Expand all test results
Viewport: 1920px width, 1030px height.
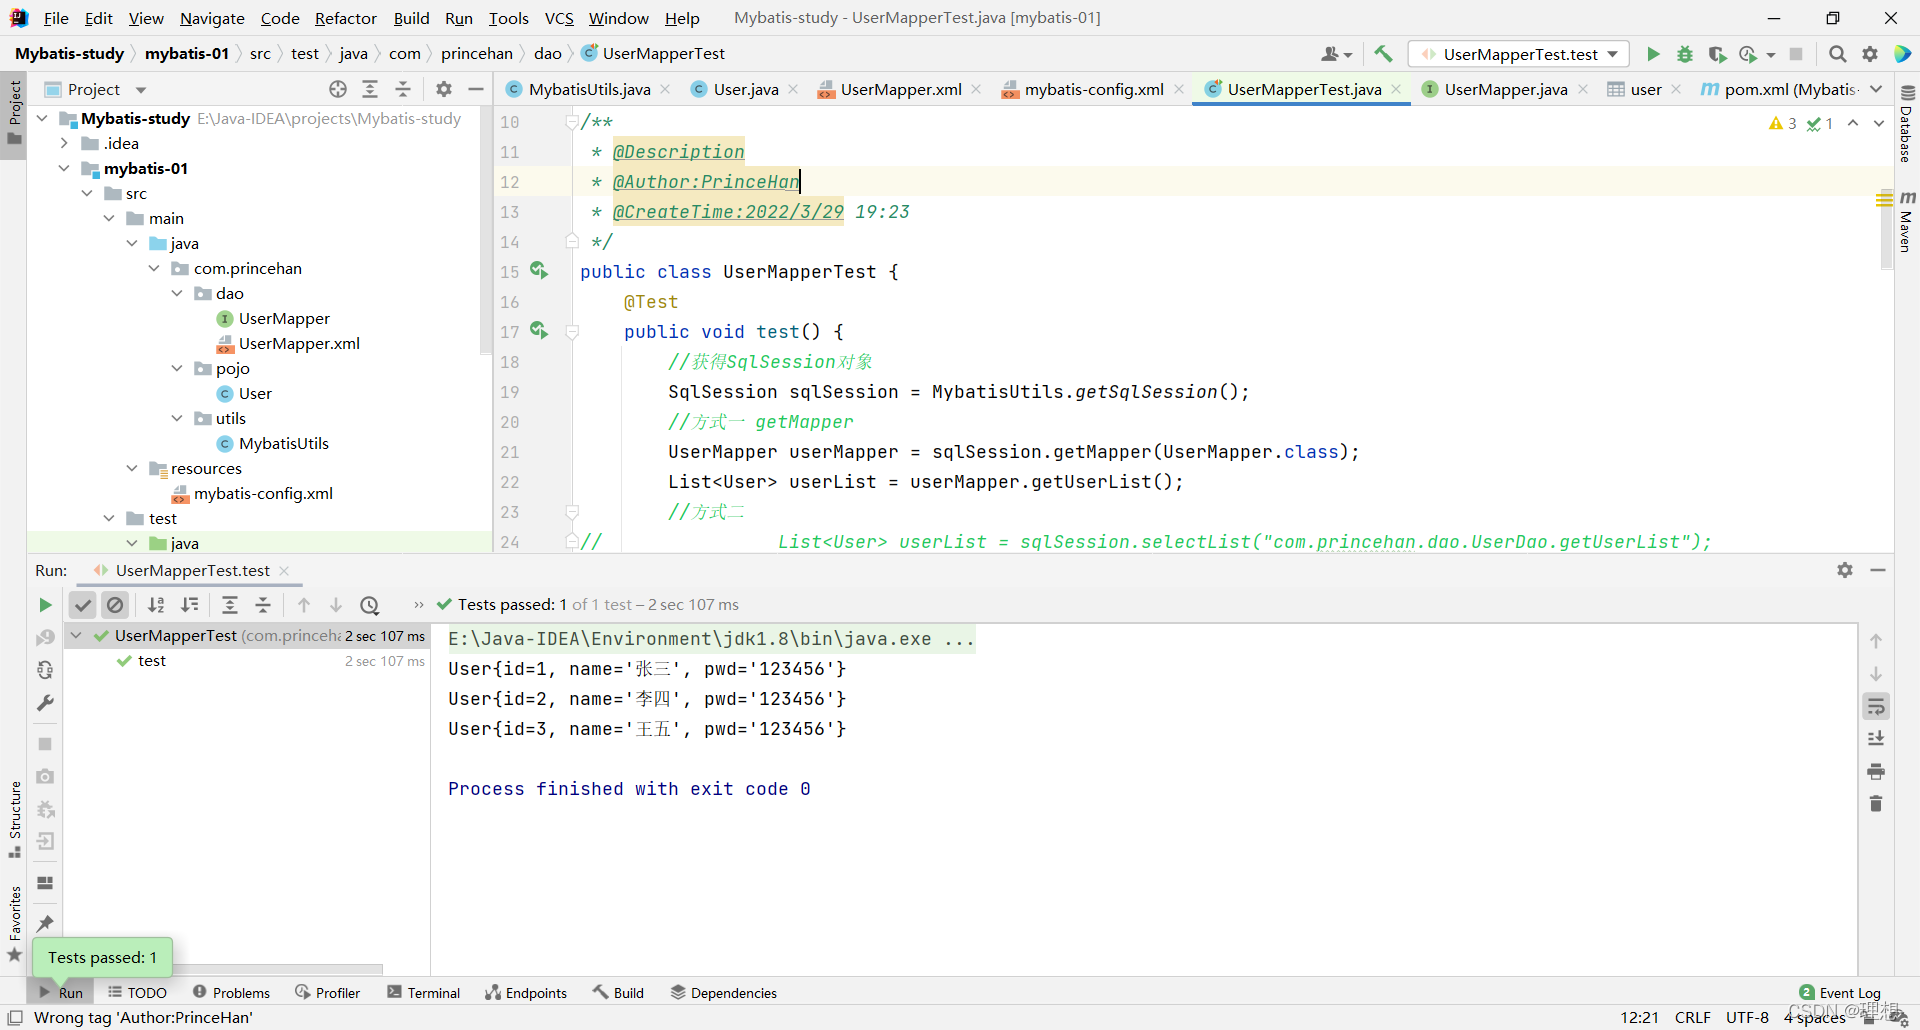click(230, 605)
